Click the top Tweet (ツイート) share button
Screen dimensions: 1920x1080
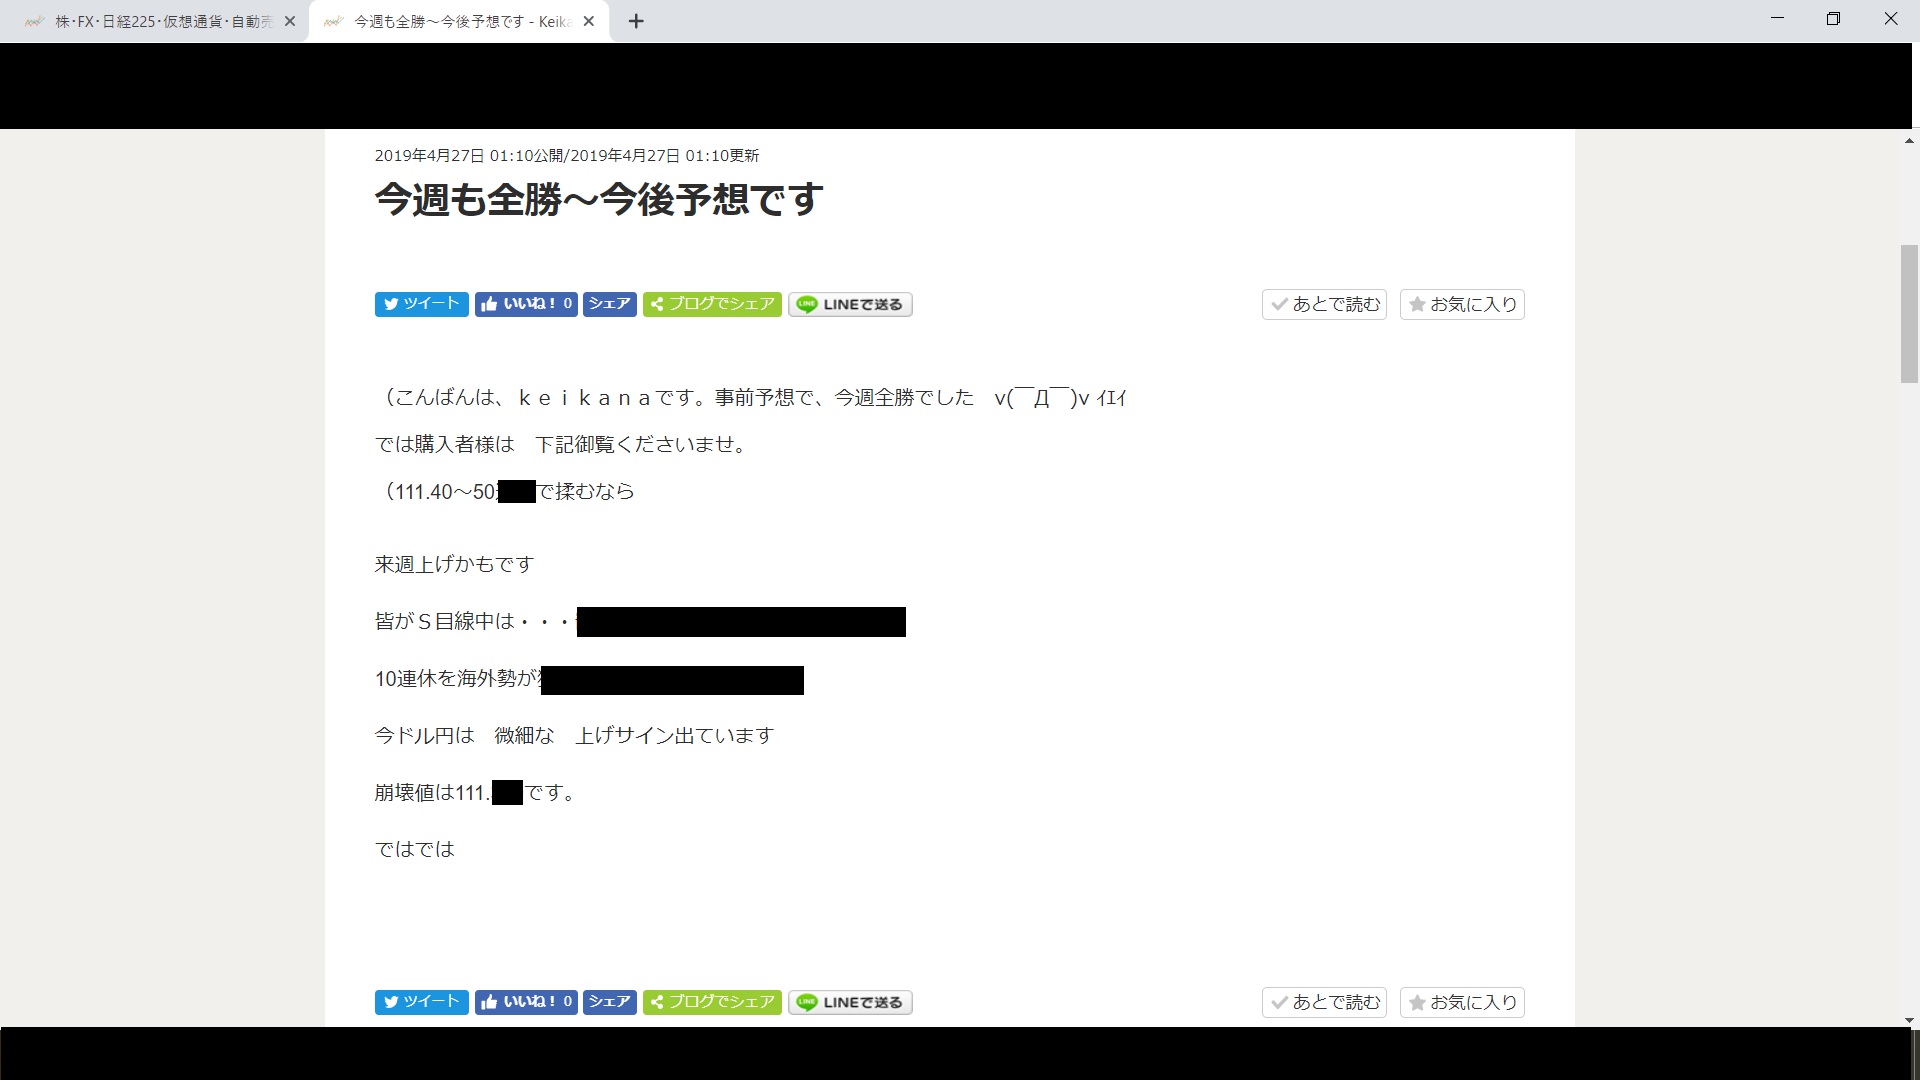(x=421, y=304)
